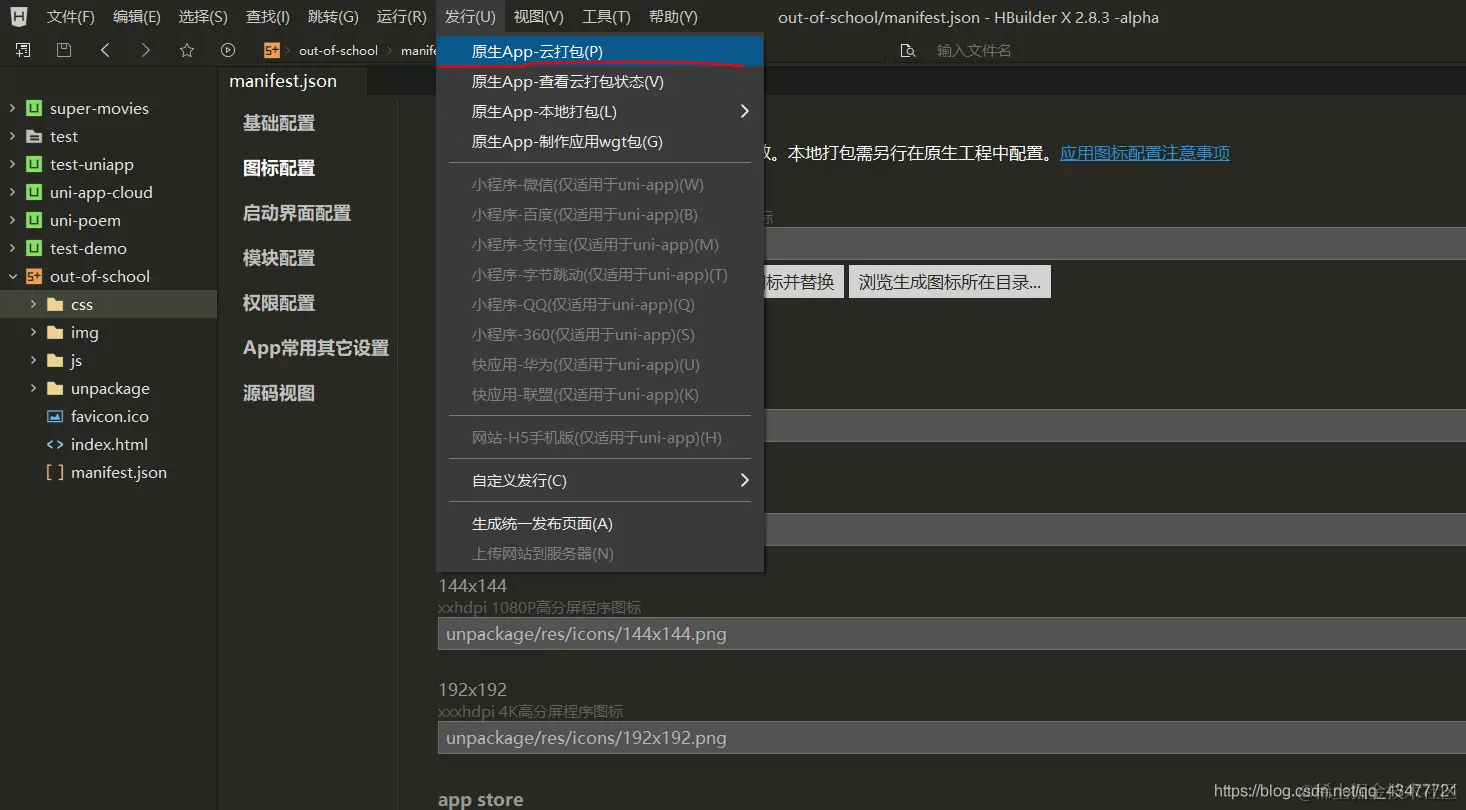Open the 应用图标配置注意事项 link
Viewport: 1466px width, 810px height.
1145,153
